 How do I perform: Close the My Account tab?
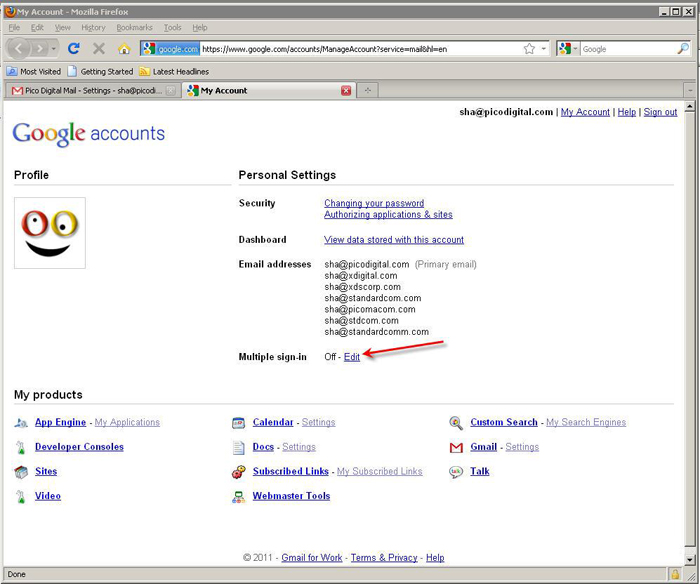346,91
